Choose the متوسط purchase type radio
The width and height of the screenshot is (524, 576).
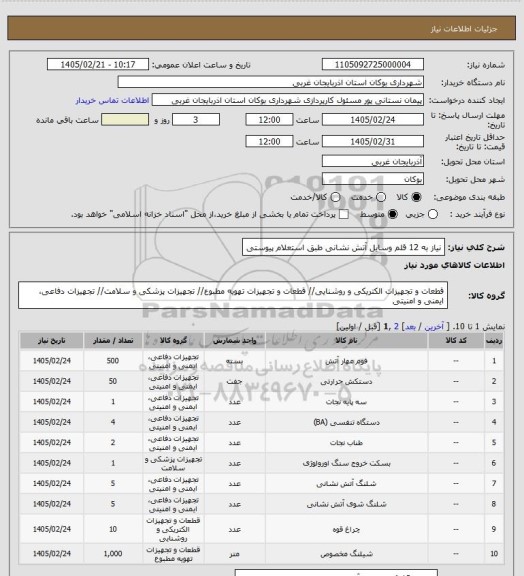(393, 214)
